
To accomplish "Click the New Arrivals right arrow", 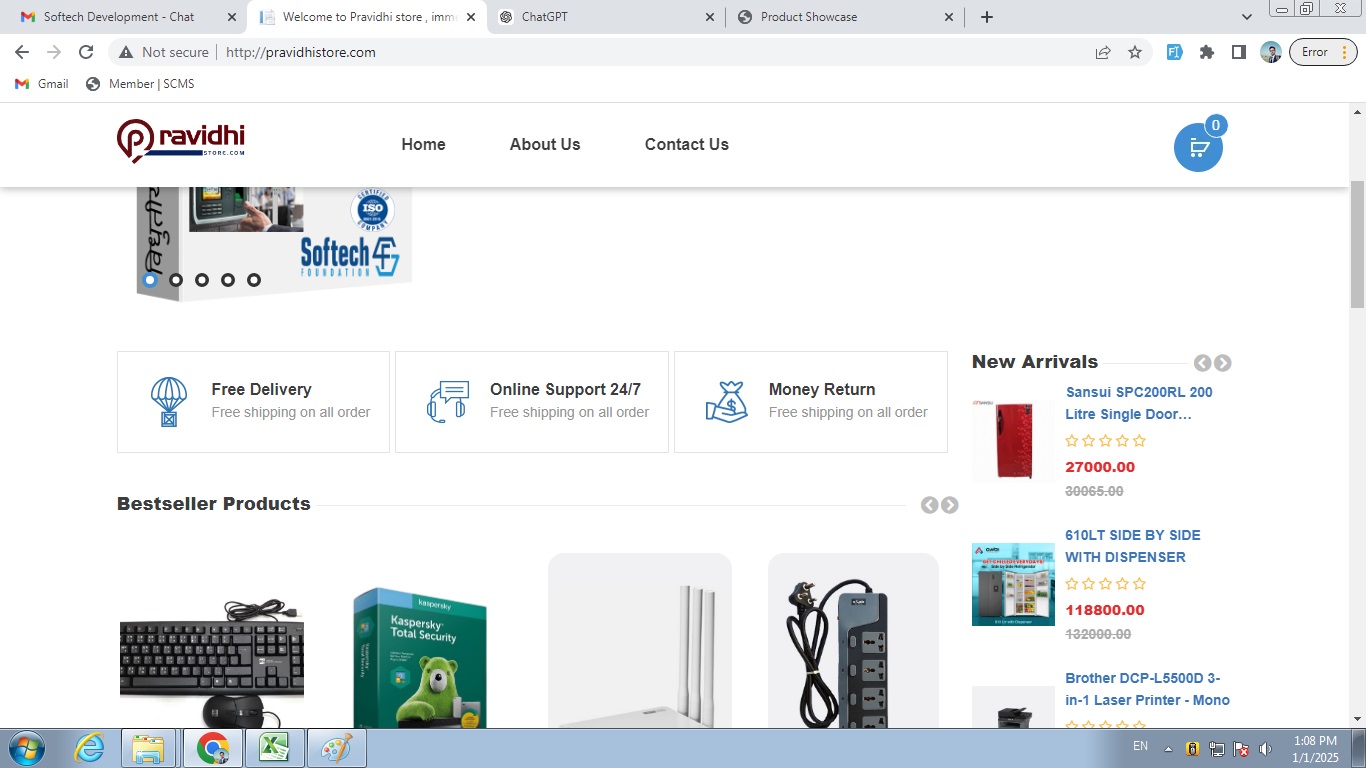I will pyautogui.click(x=1222, y=362).
